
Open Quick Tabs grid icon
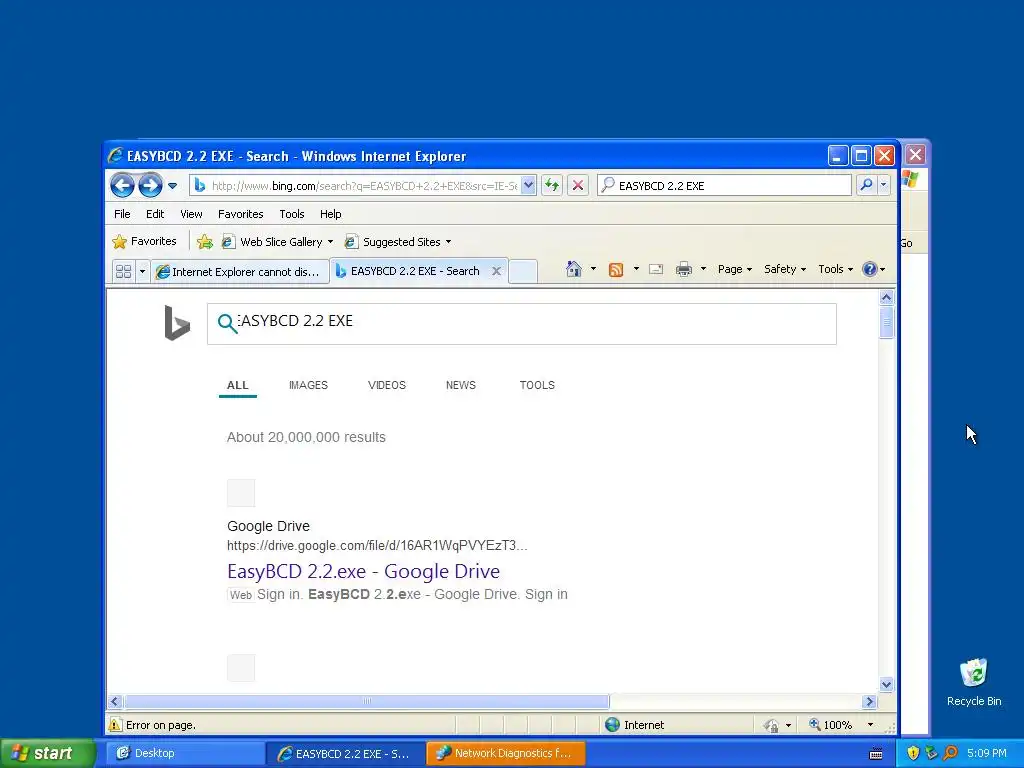[x=123, y=271]
